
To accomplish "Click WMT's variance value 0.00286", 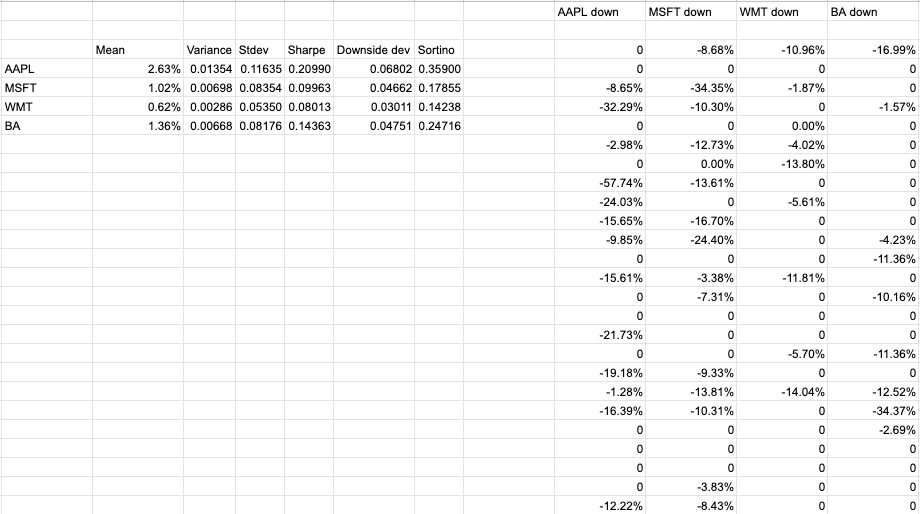I will point(209,107).
